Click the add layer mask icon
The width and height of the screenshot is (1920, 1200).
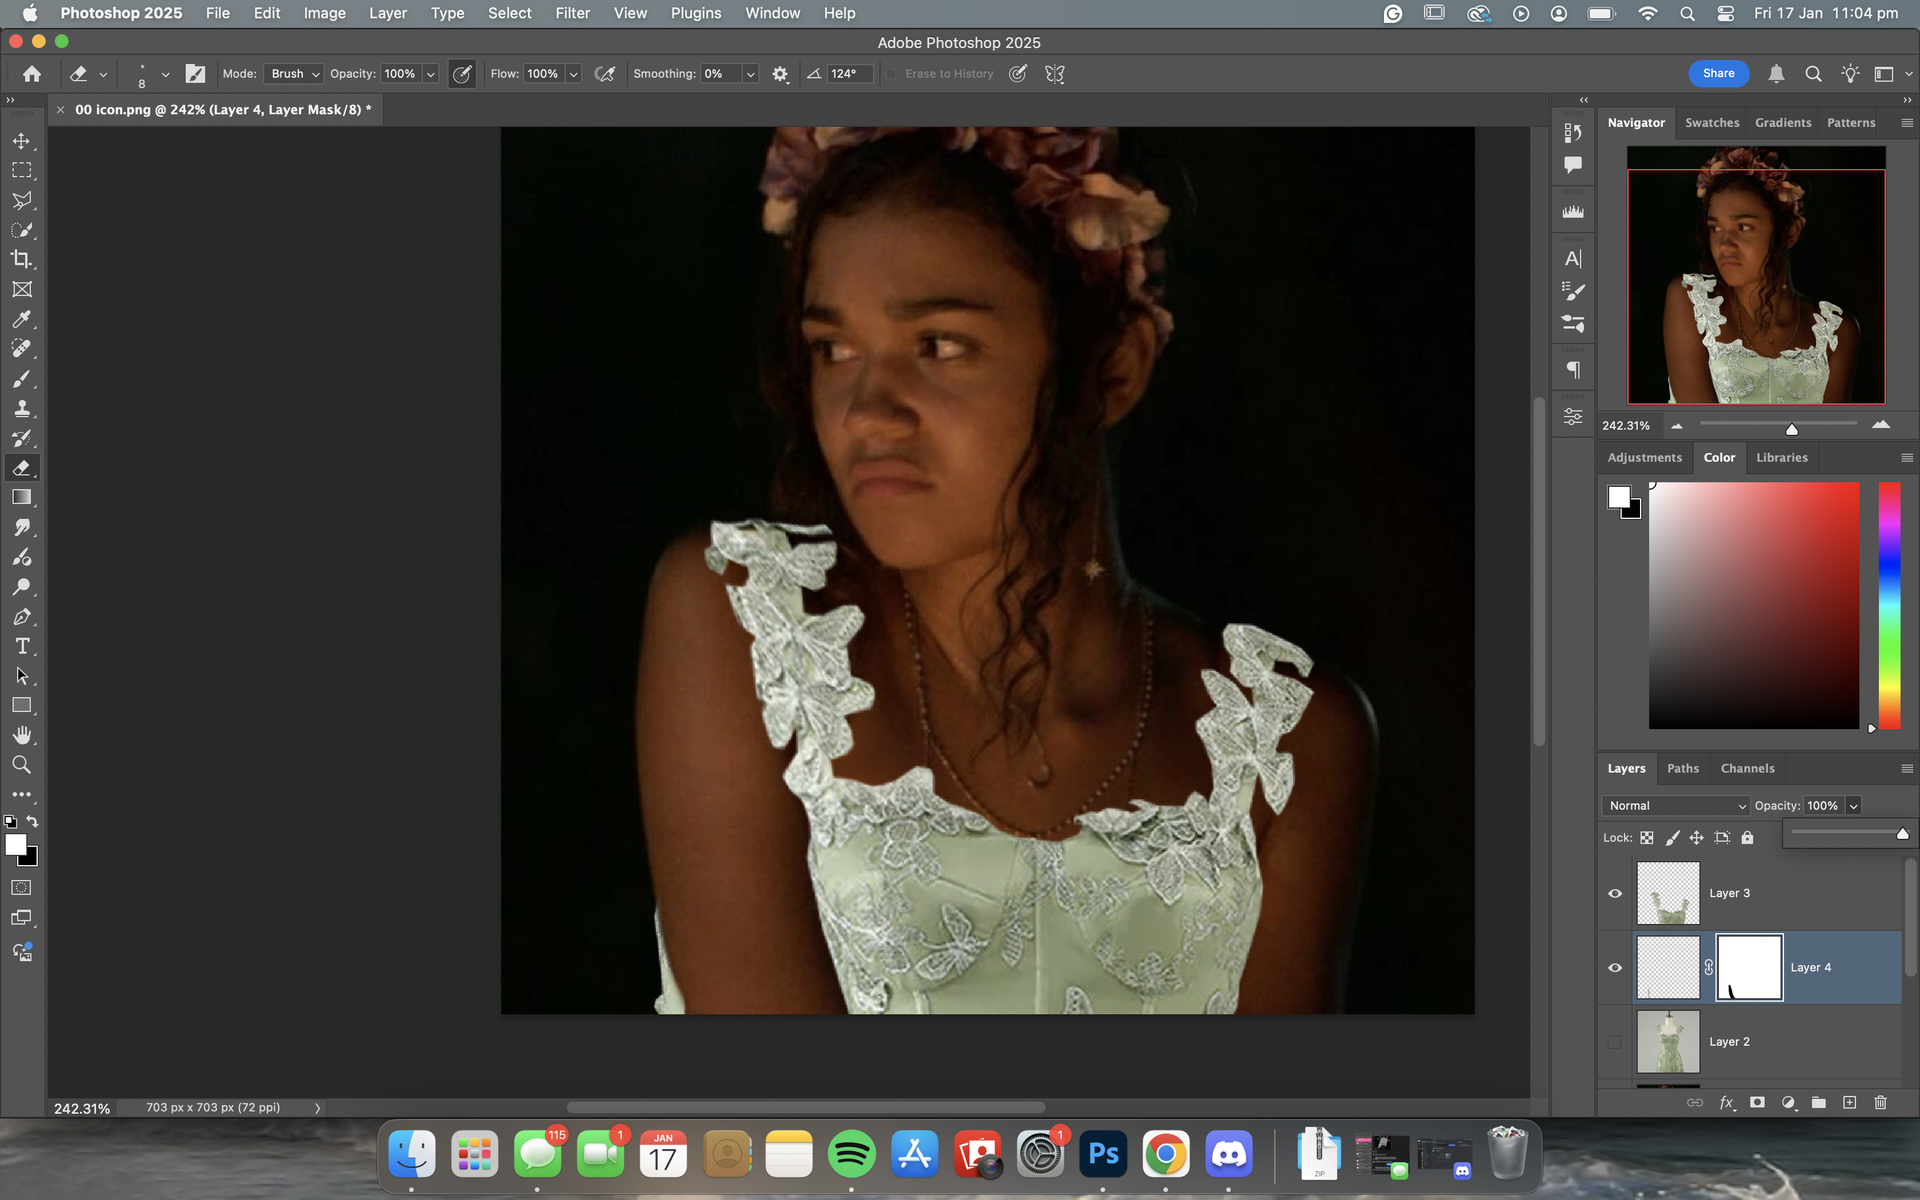1757,1102
